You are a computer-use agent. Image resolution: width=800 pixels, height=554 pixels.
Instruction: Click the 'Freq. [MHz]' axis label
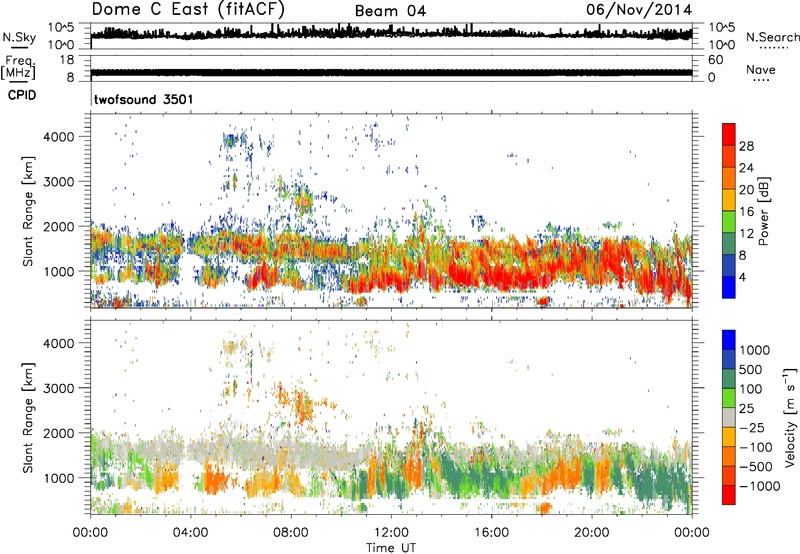click(18, 68)
